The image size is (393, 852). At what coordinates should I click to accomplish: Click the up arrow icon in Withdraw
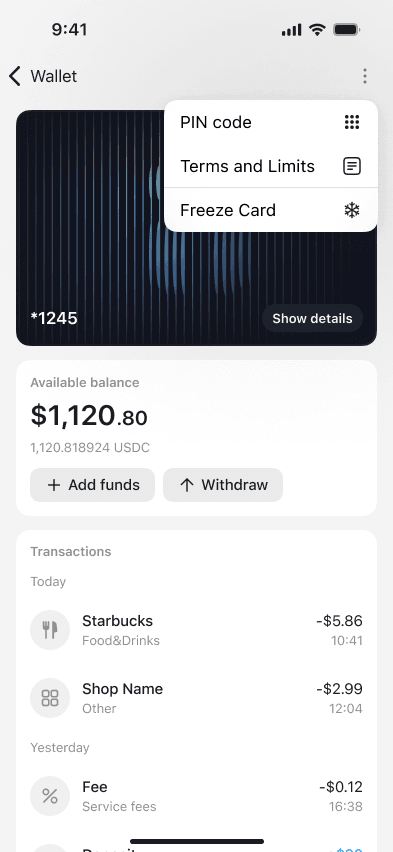coord(186,485)
